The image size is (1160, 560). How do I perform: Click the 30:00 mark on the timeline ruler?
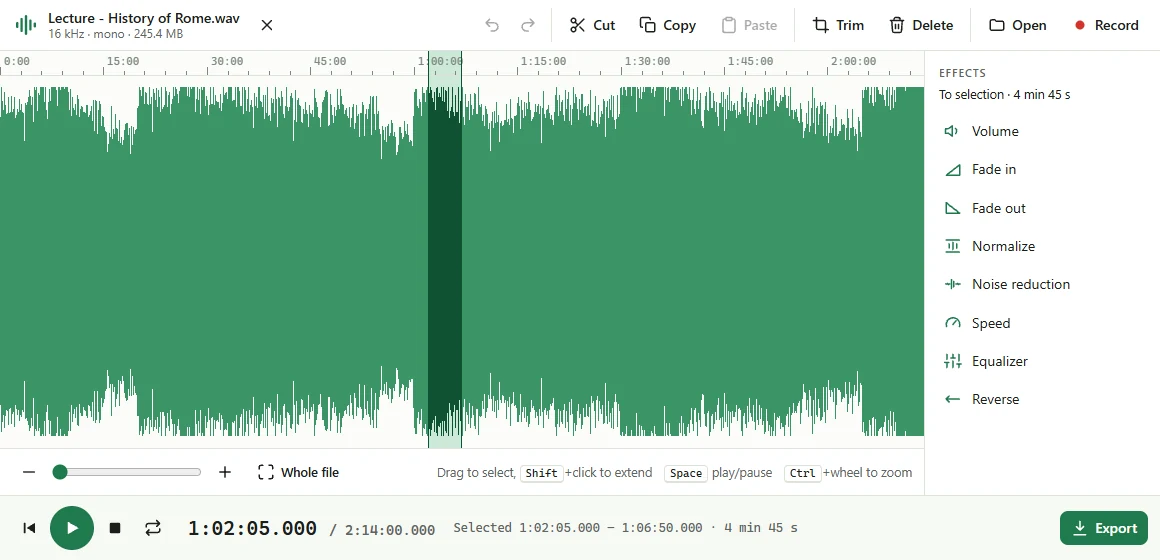pyautogui.click(x=226, y=61)
